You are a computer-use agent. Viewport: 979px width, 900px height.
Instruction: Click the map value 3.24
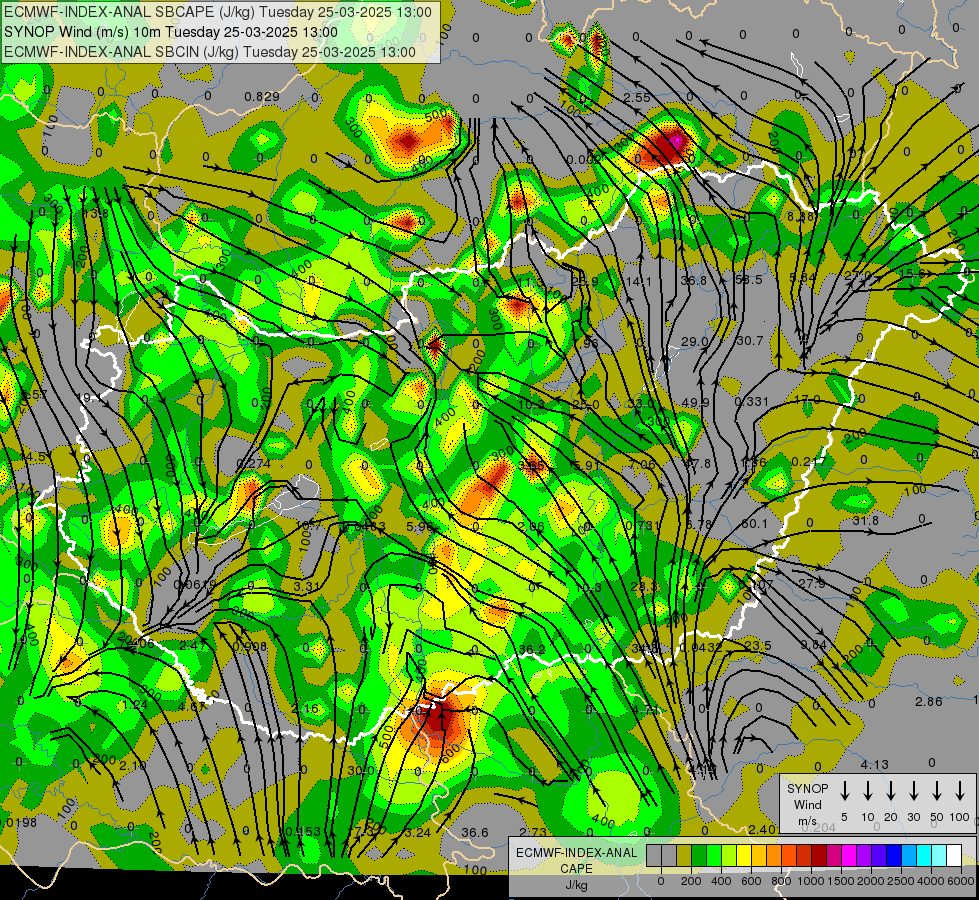click(418, 833)
